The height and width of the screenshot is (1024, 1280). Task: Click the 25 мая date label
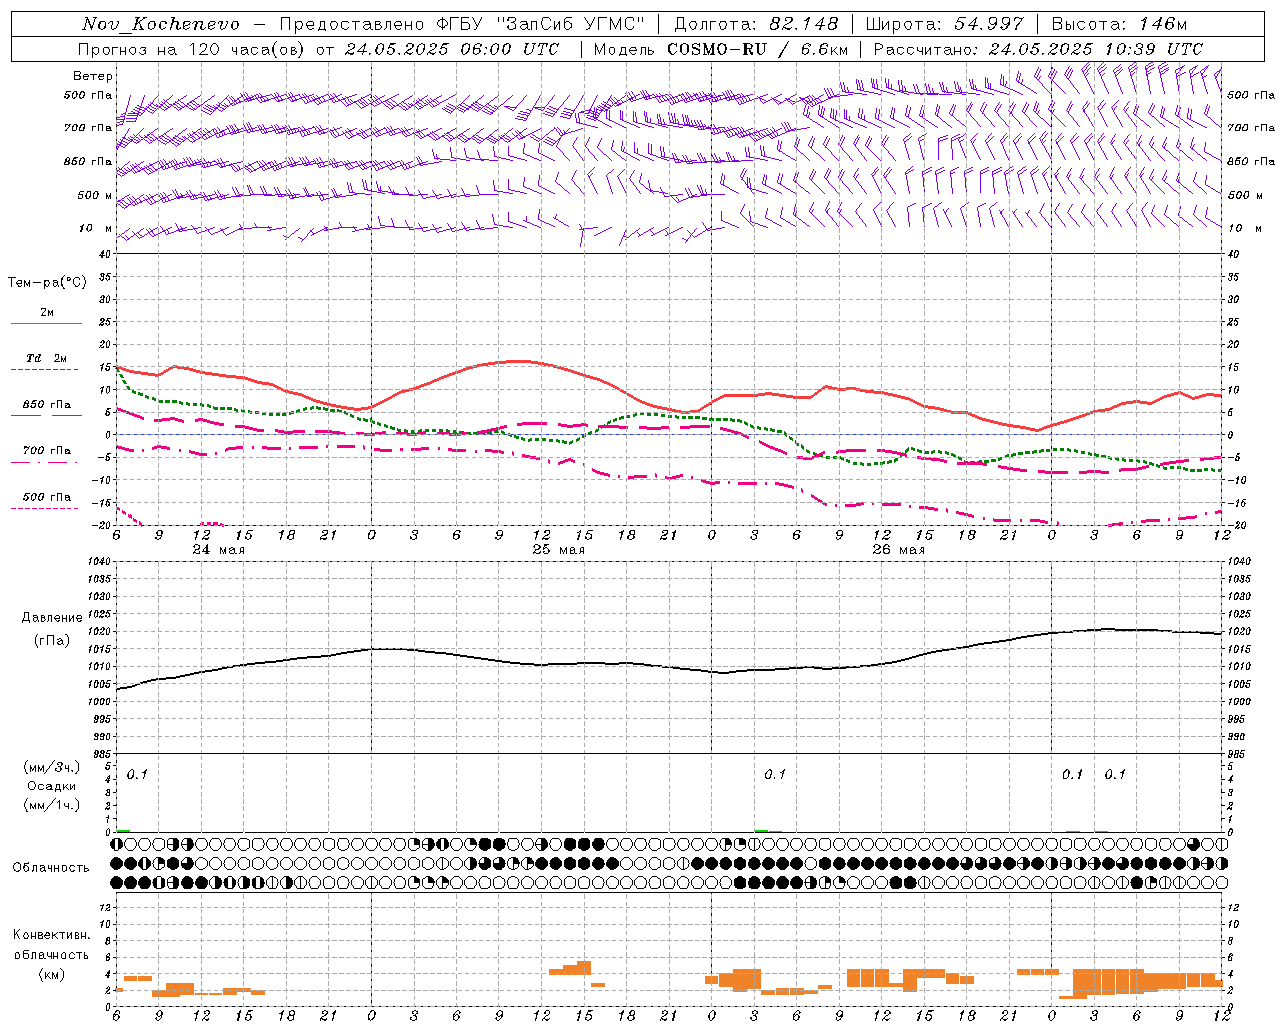(558, 550)
